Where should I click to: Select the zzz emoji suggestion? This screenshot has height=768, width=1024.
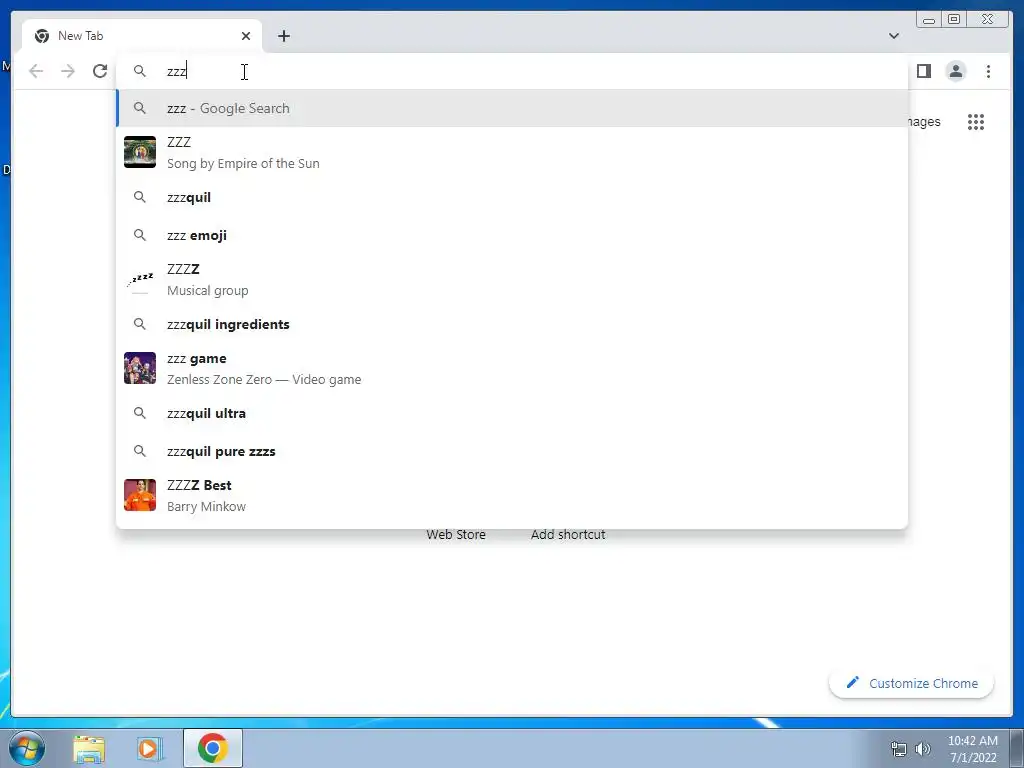(512, 235)
